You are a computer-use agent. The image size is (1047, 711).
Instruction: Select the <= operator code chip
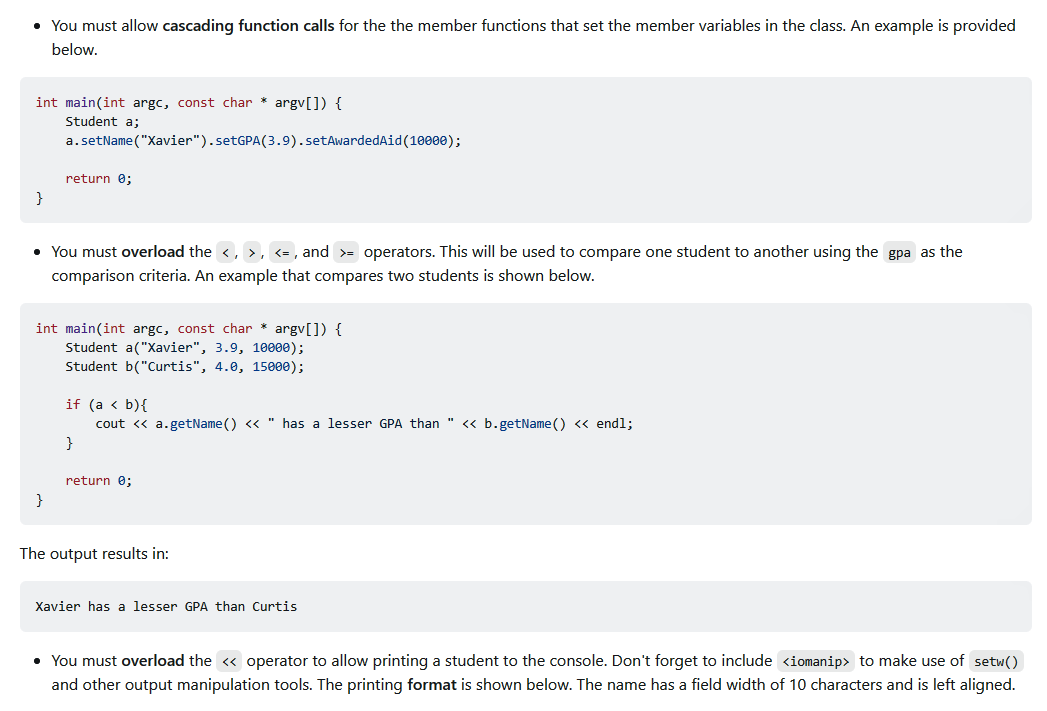coord(281,252)
